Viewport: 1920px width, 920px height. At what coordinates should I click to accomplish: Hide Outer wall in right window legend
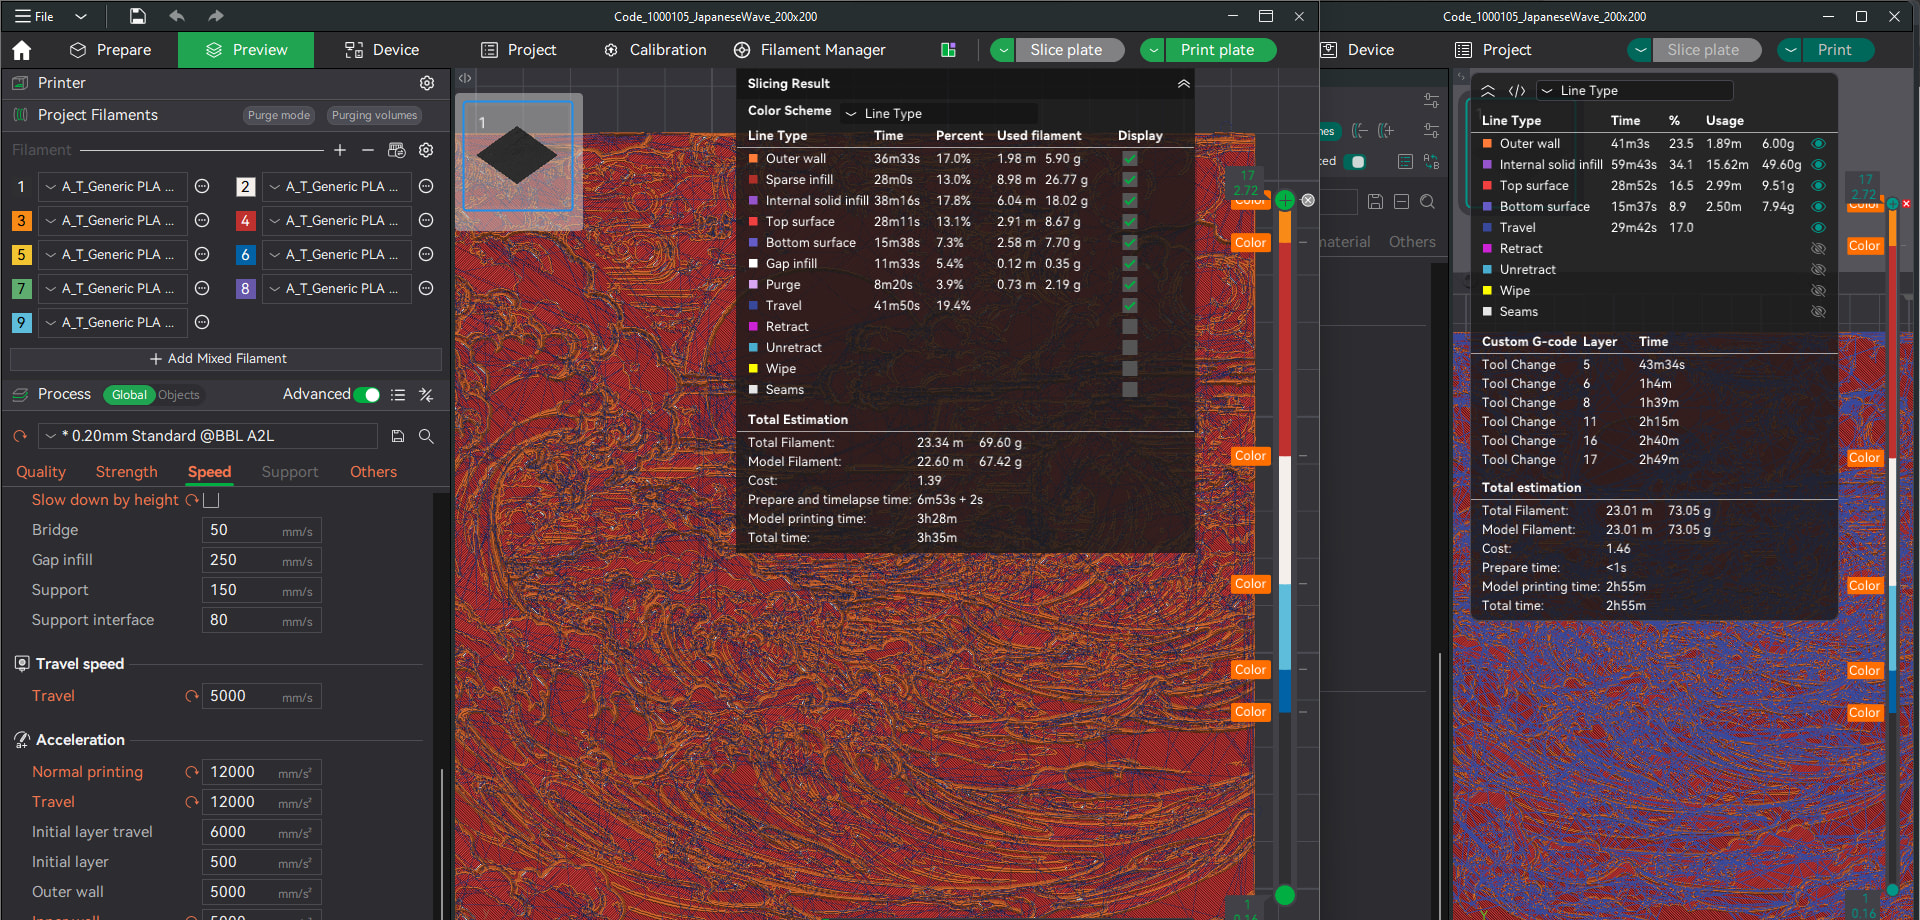point(1819,144)
